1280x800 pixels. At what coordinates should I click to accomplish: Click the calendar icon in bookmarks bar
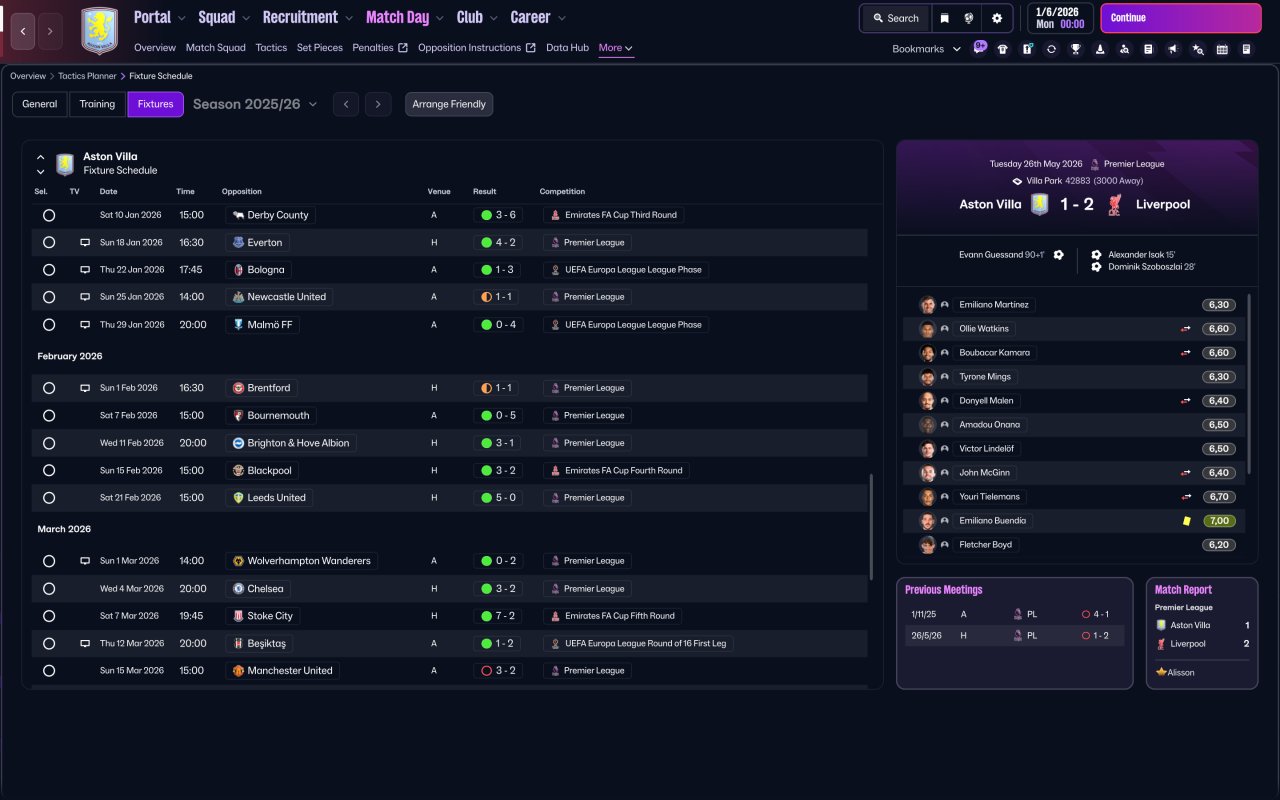1222,49
